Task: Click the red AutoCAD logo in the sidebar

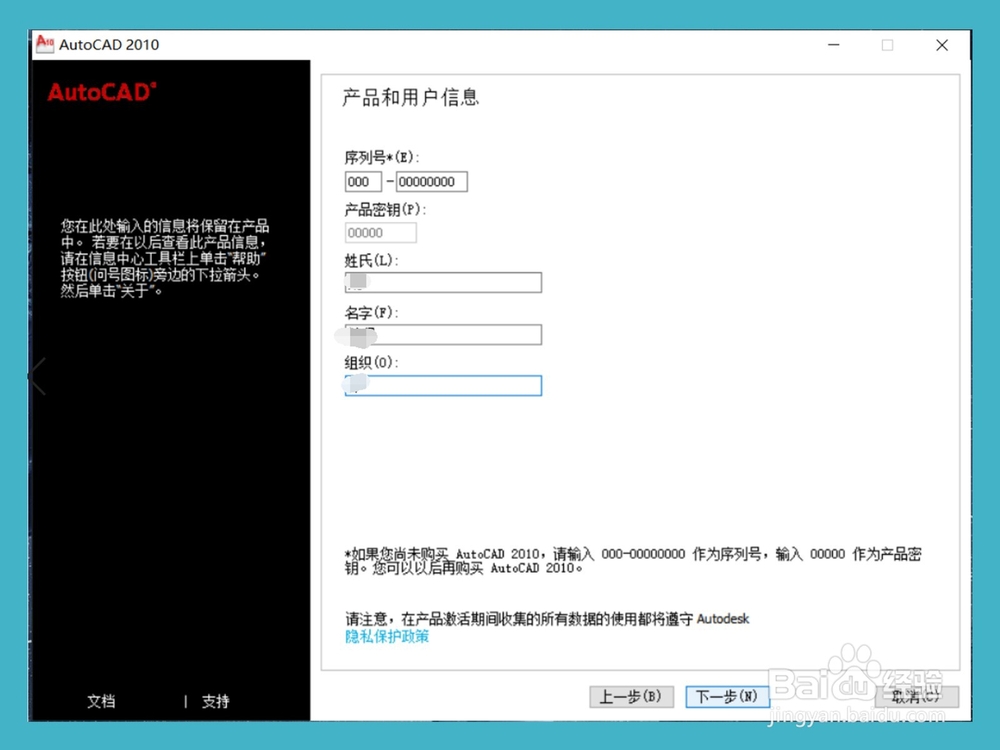Action: click(98, 91)
